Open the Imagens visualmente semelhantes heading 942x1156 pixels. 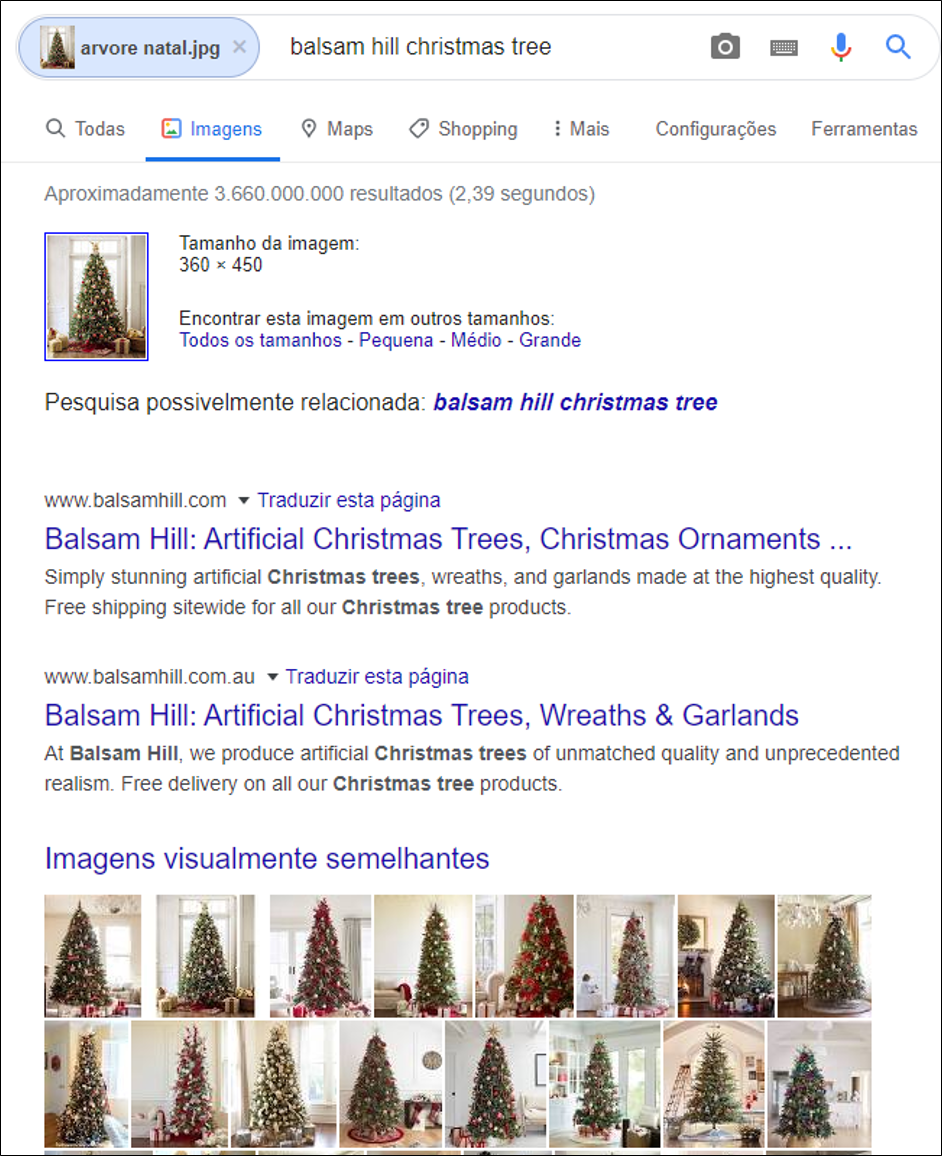[267, 859]
